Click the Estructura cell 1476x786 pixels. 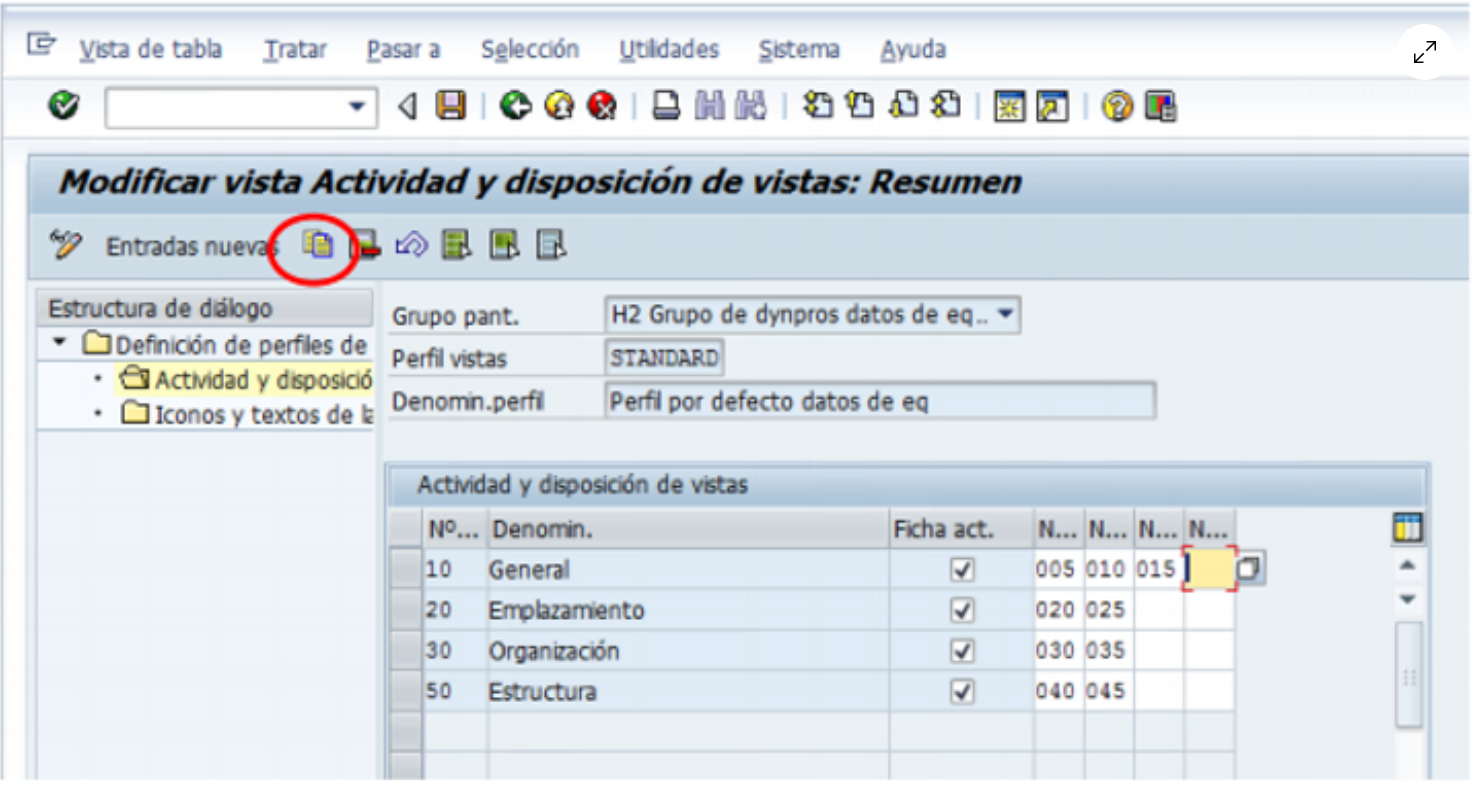(687, 691)
